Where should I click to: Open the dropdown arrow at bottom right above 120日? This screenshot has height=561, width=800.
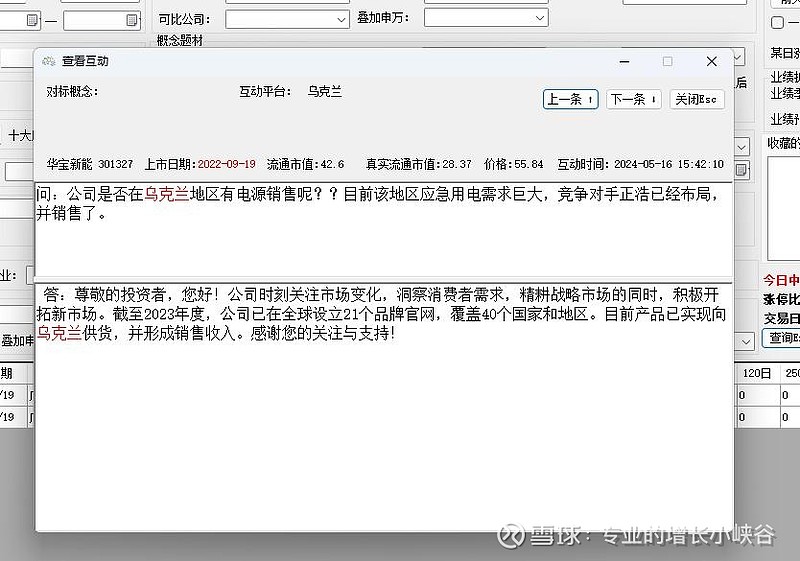(745, 342)
